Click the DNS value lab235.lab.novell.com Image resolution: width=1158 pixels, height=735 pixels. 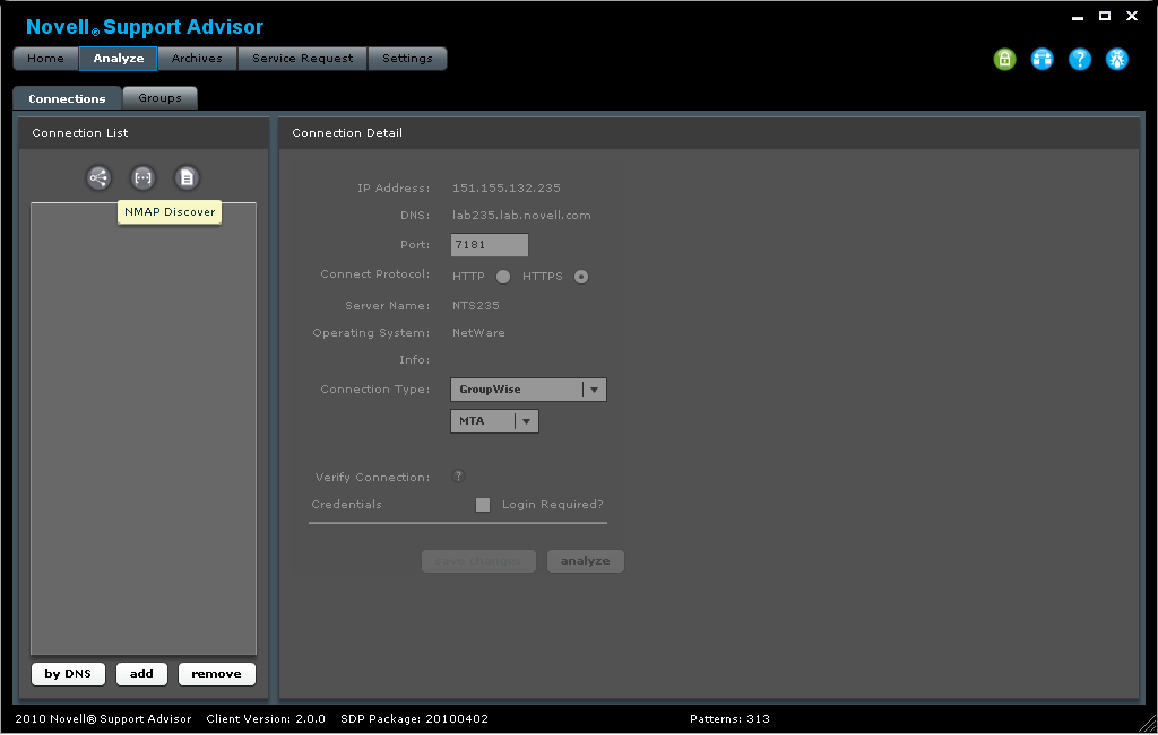[x=521, y=216]
